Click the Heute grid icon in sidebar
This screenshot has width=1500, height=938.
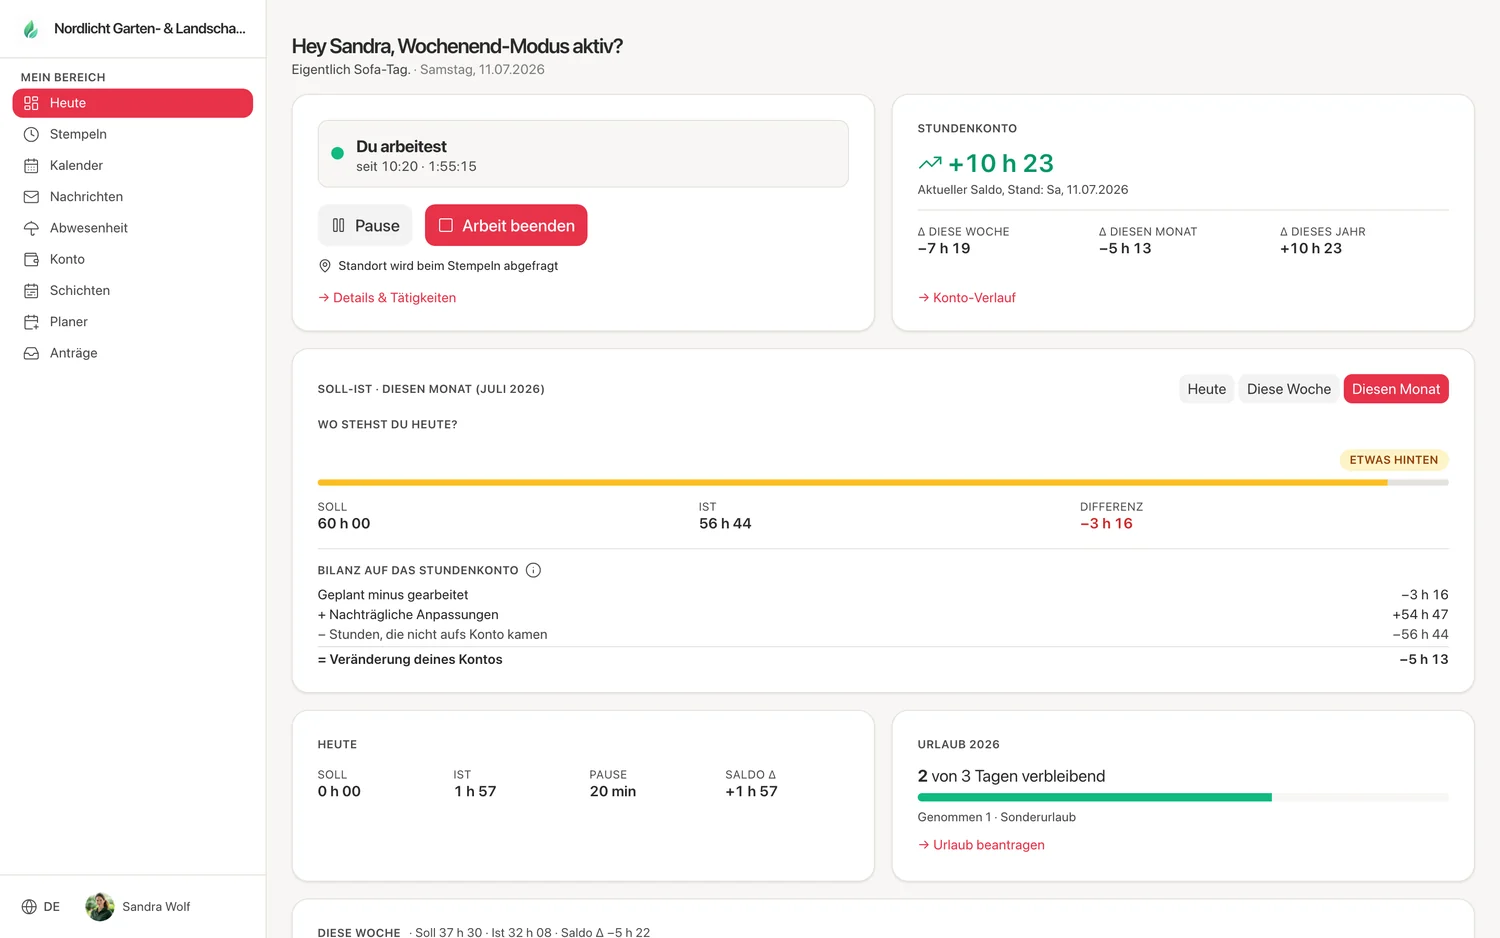pos(31,103)
